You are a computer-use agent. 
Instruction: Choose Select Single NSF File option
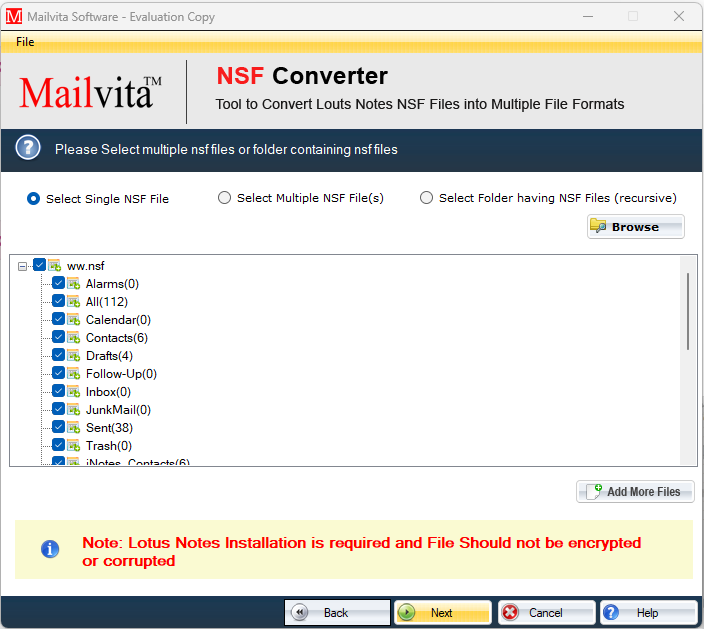click(33, 198)
